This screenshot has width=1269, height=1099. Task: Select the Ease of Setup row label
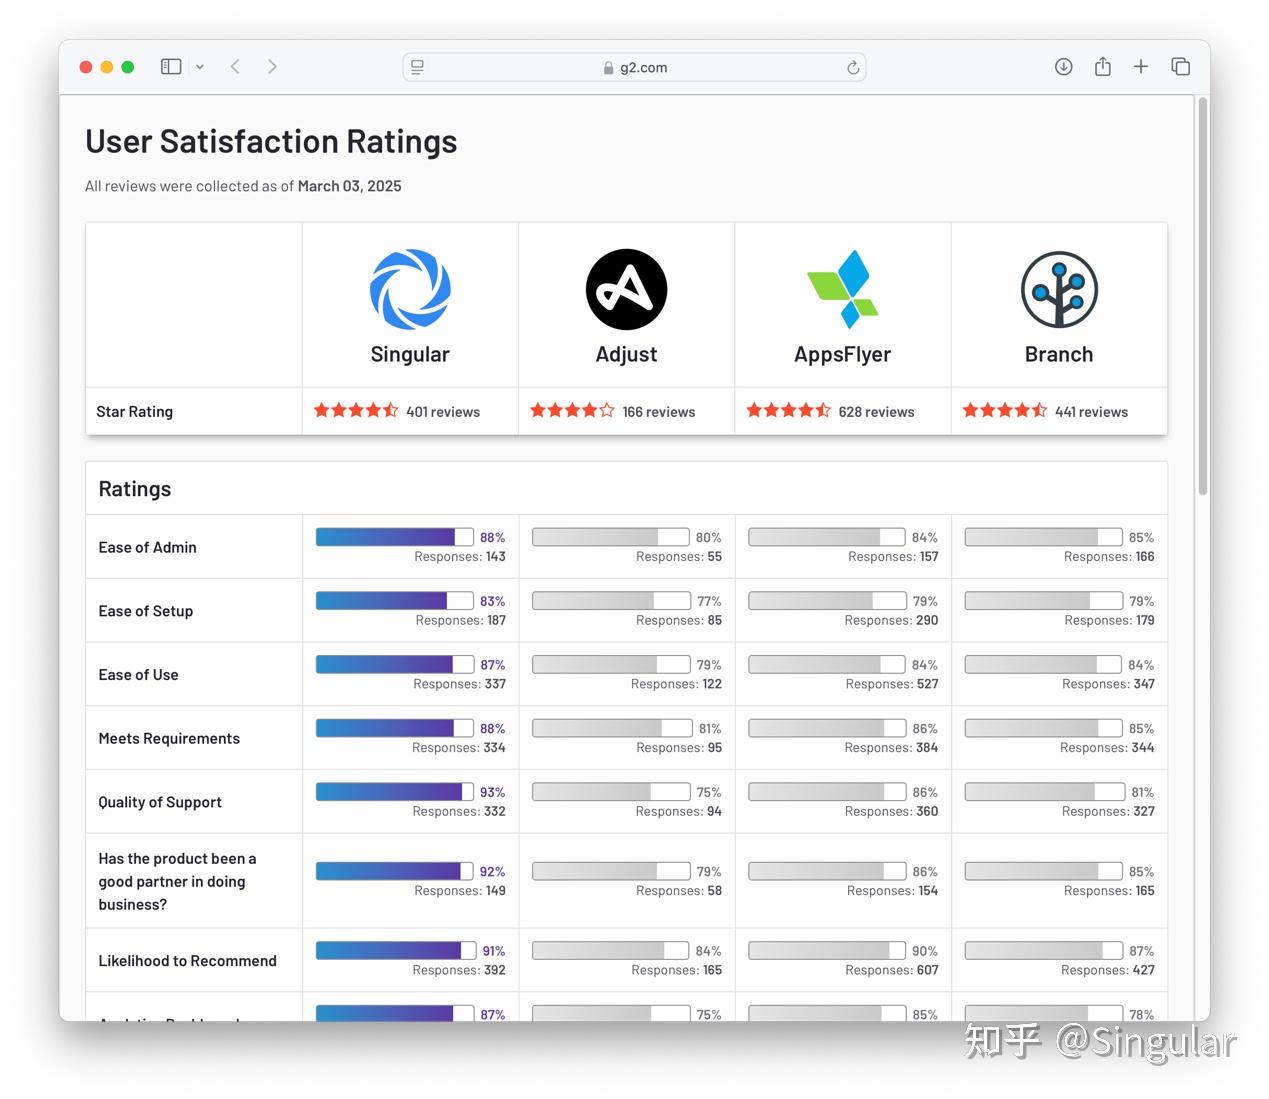click(x=146, y=611)
